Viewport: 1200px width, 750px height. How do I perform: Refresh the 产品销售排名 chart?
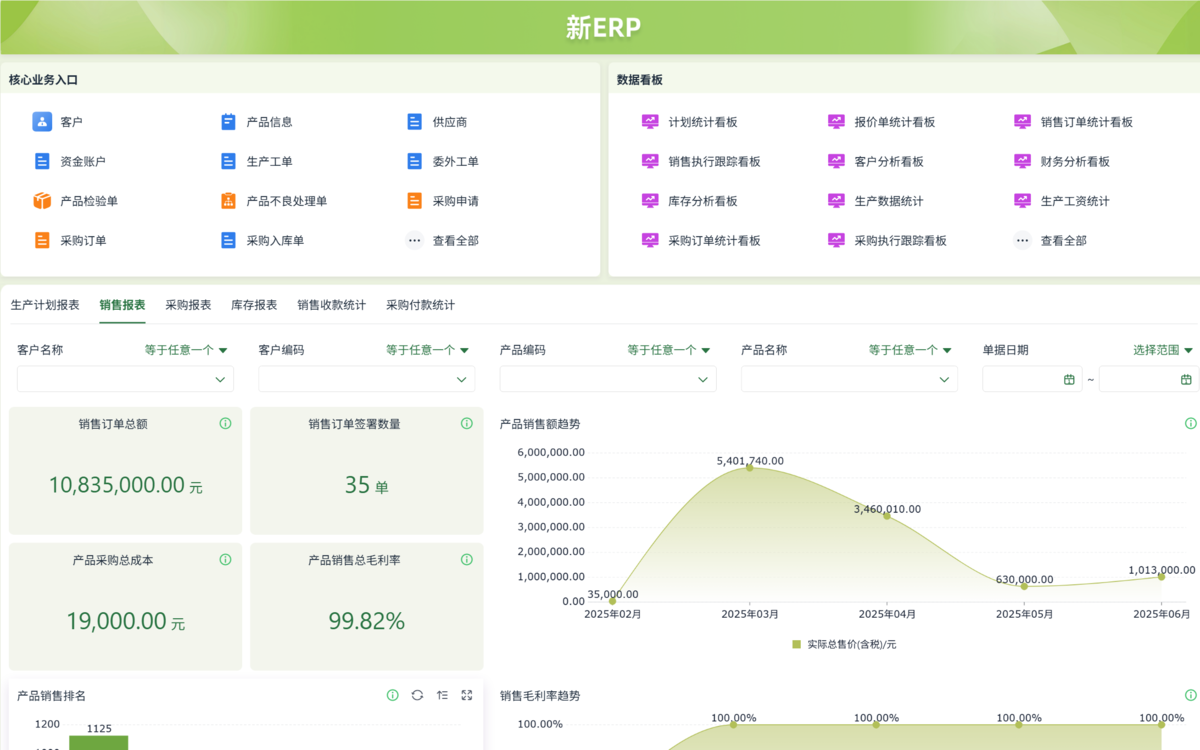click(x=417, y=695)
